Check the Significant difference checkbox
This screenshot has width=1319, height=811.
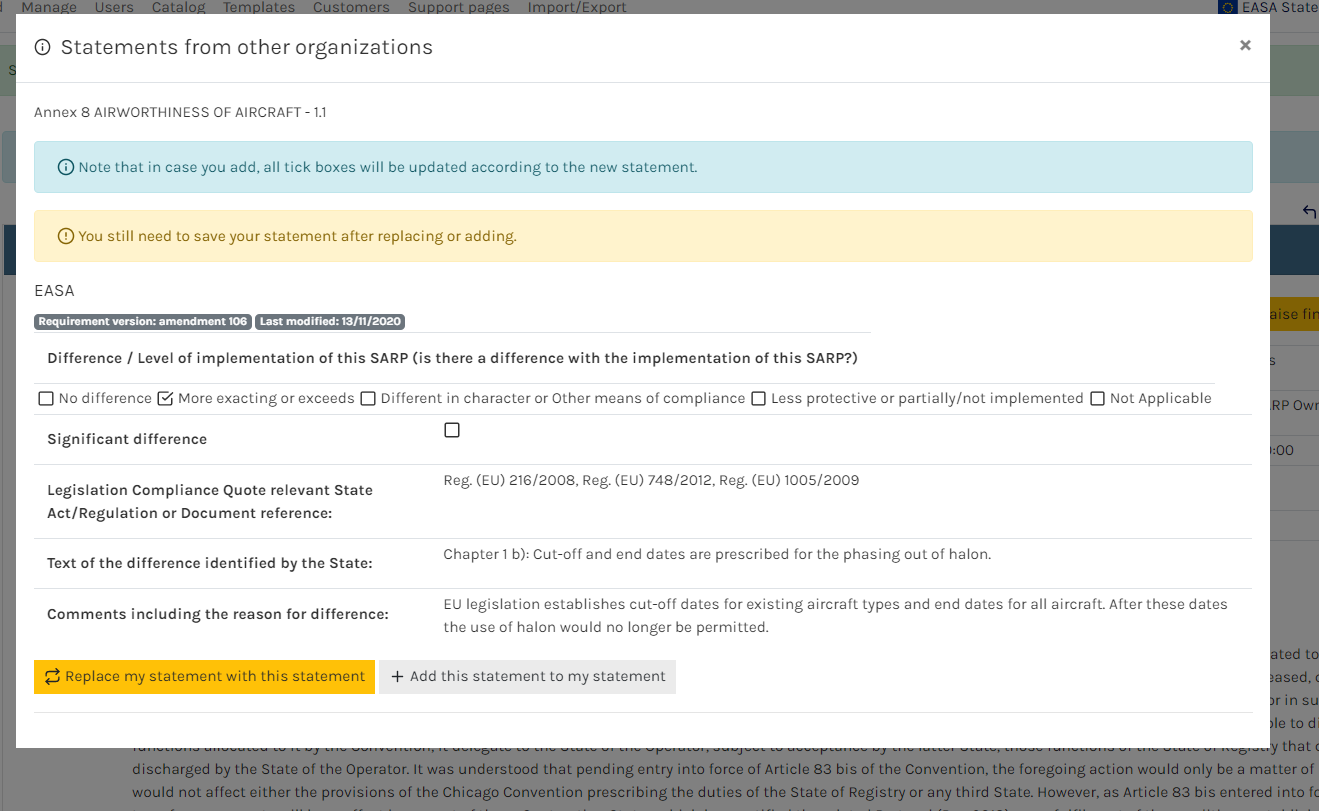[452, 429]
